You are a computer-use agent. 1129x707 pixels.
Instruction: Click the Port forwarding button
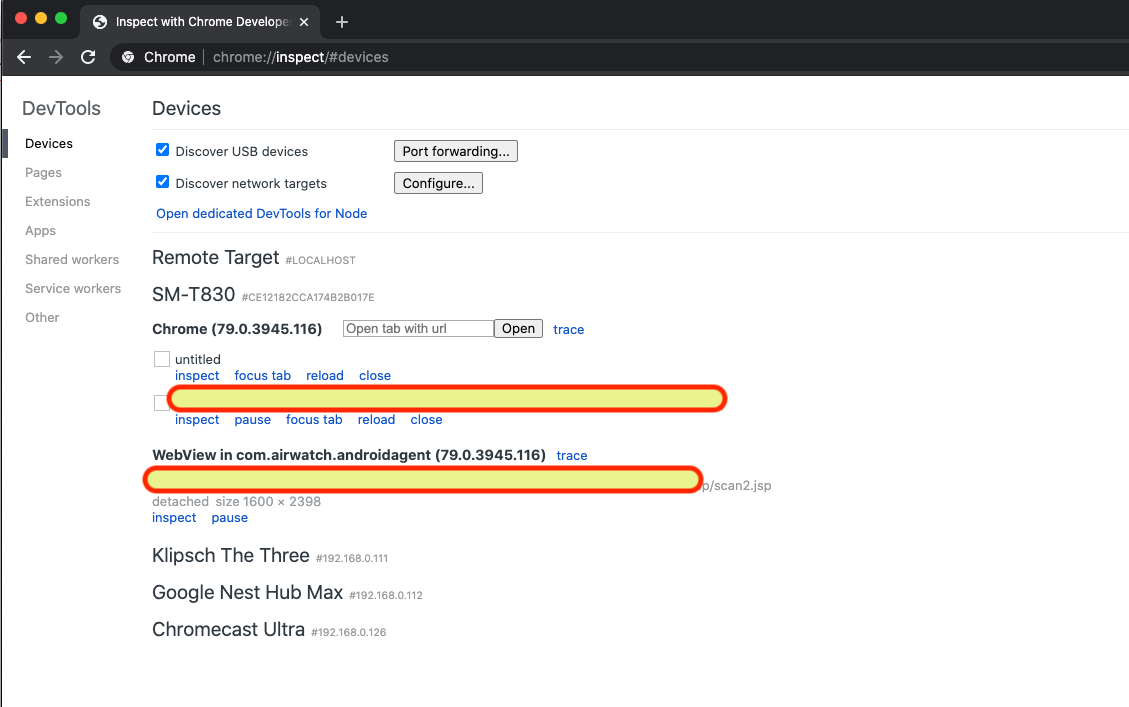[456, 151]
